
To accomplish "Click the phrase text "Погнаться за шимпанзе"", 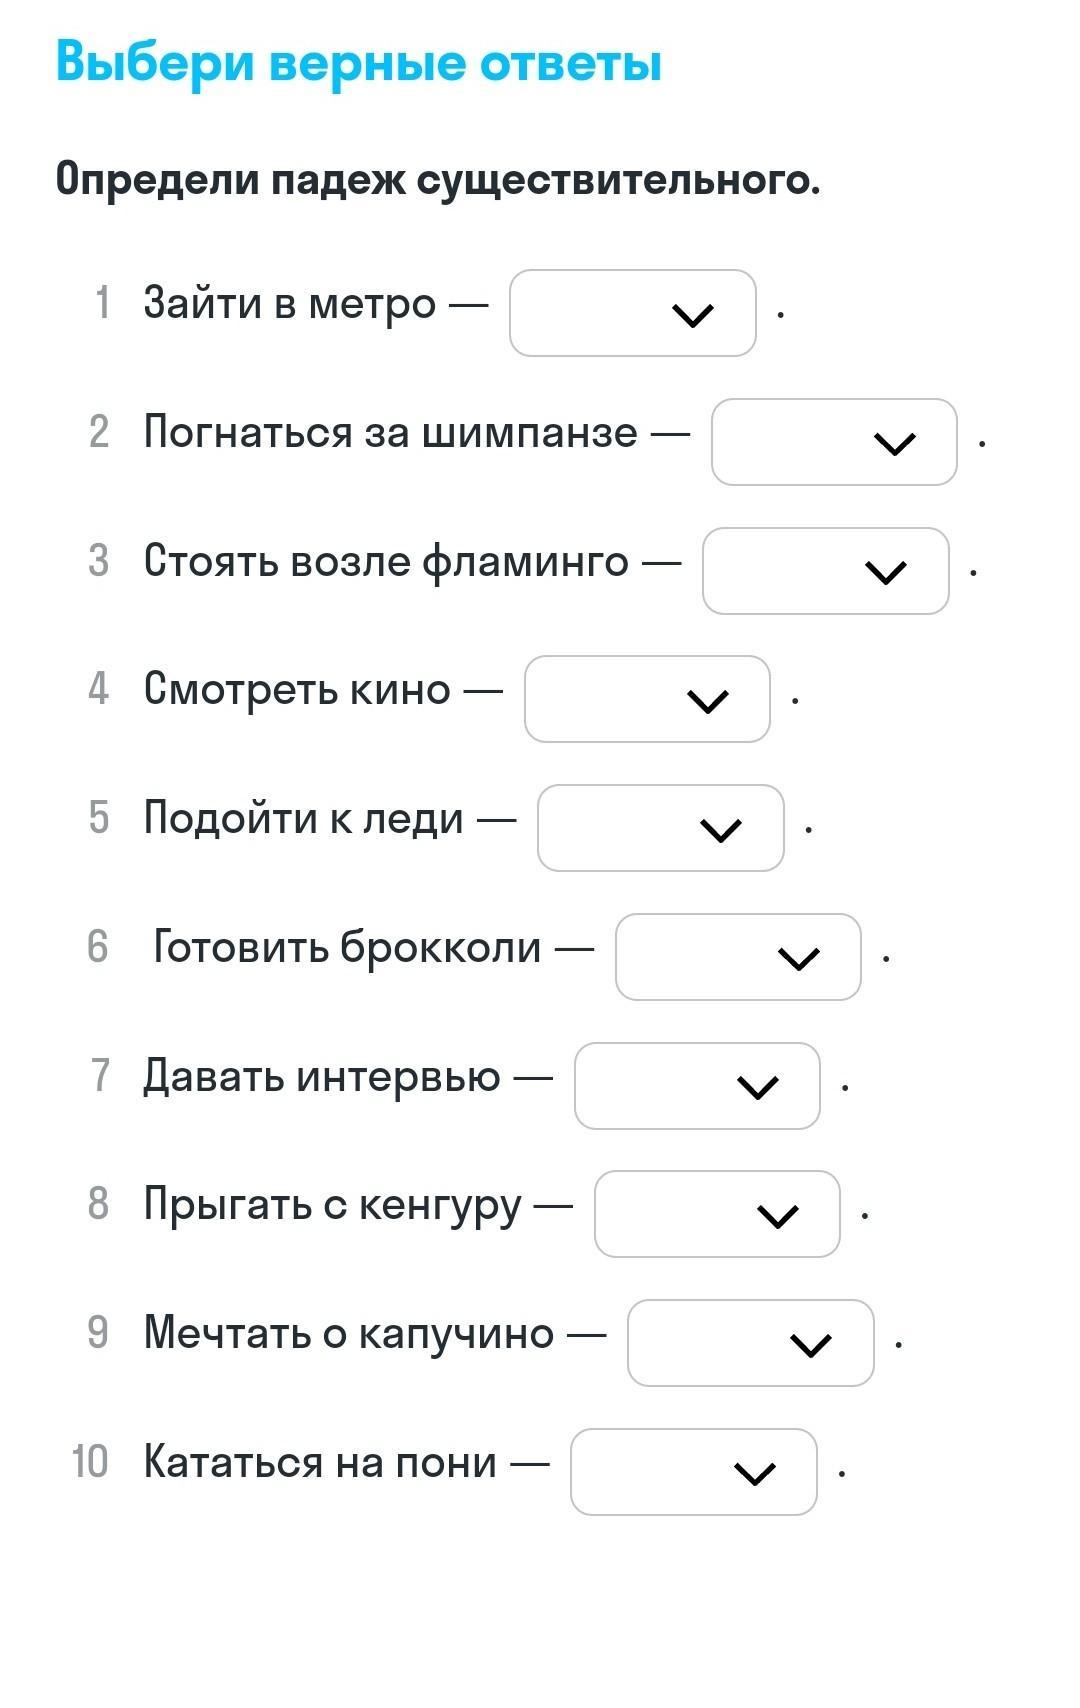I will (x=390, y=432).
